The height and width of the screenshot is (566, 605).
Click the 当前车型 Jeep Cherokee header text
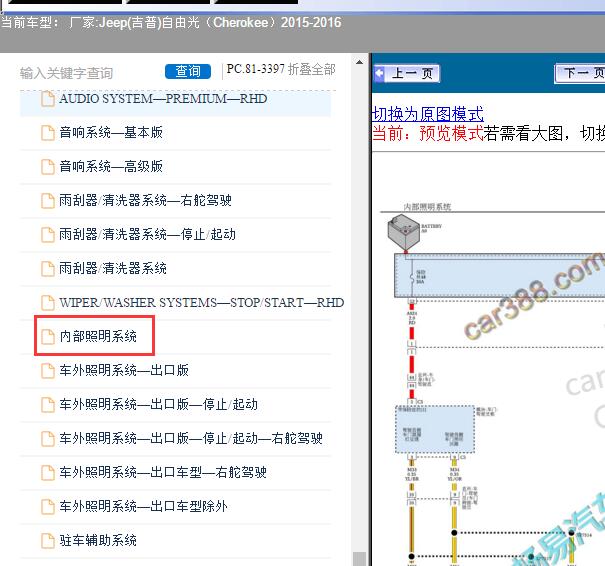(171, 22)
